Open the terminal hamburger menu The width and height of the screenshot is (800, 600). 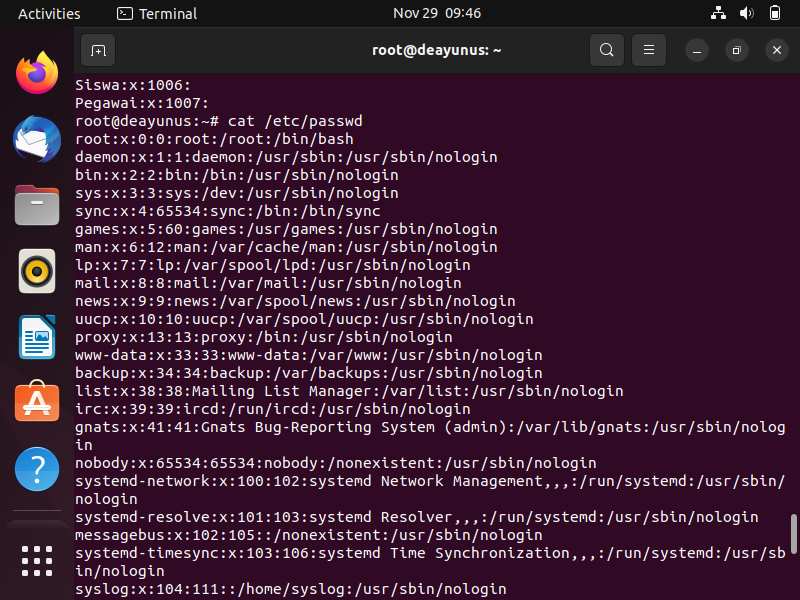tap(648, 50)
